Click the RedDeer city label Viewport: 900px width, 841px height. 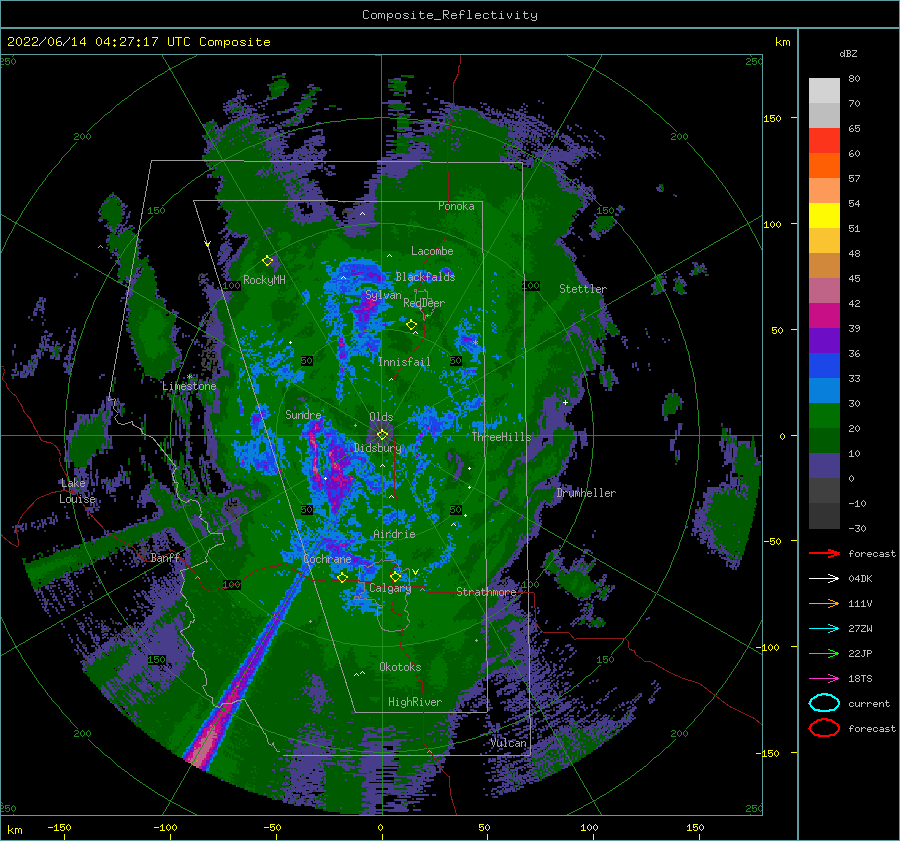424,303
